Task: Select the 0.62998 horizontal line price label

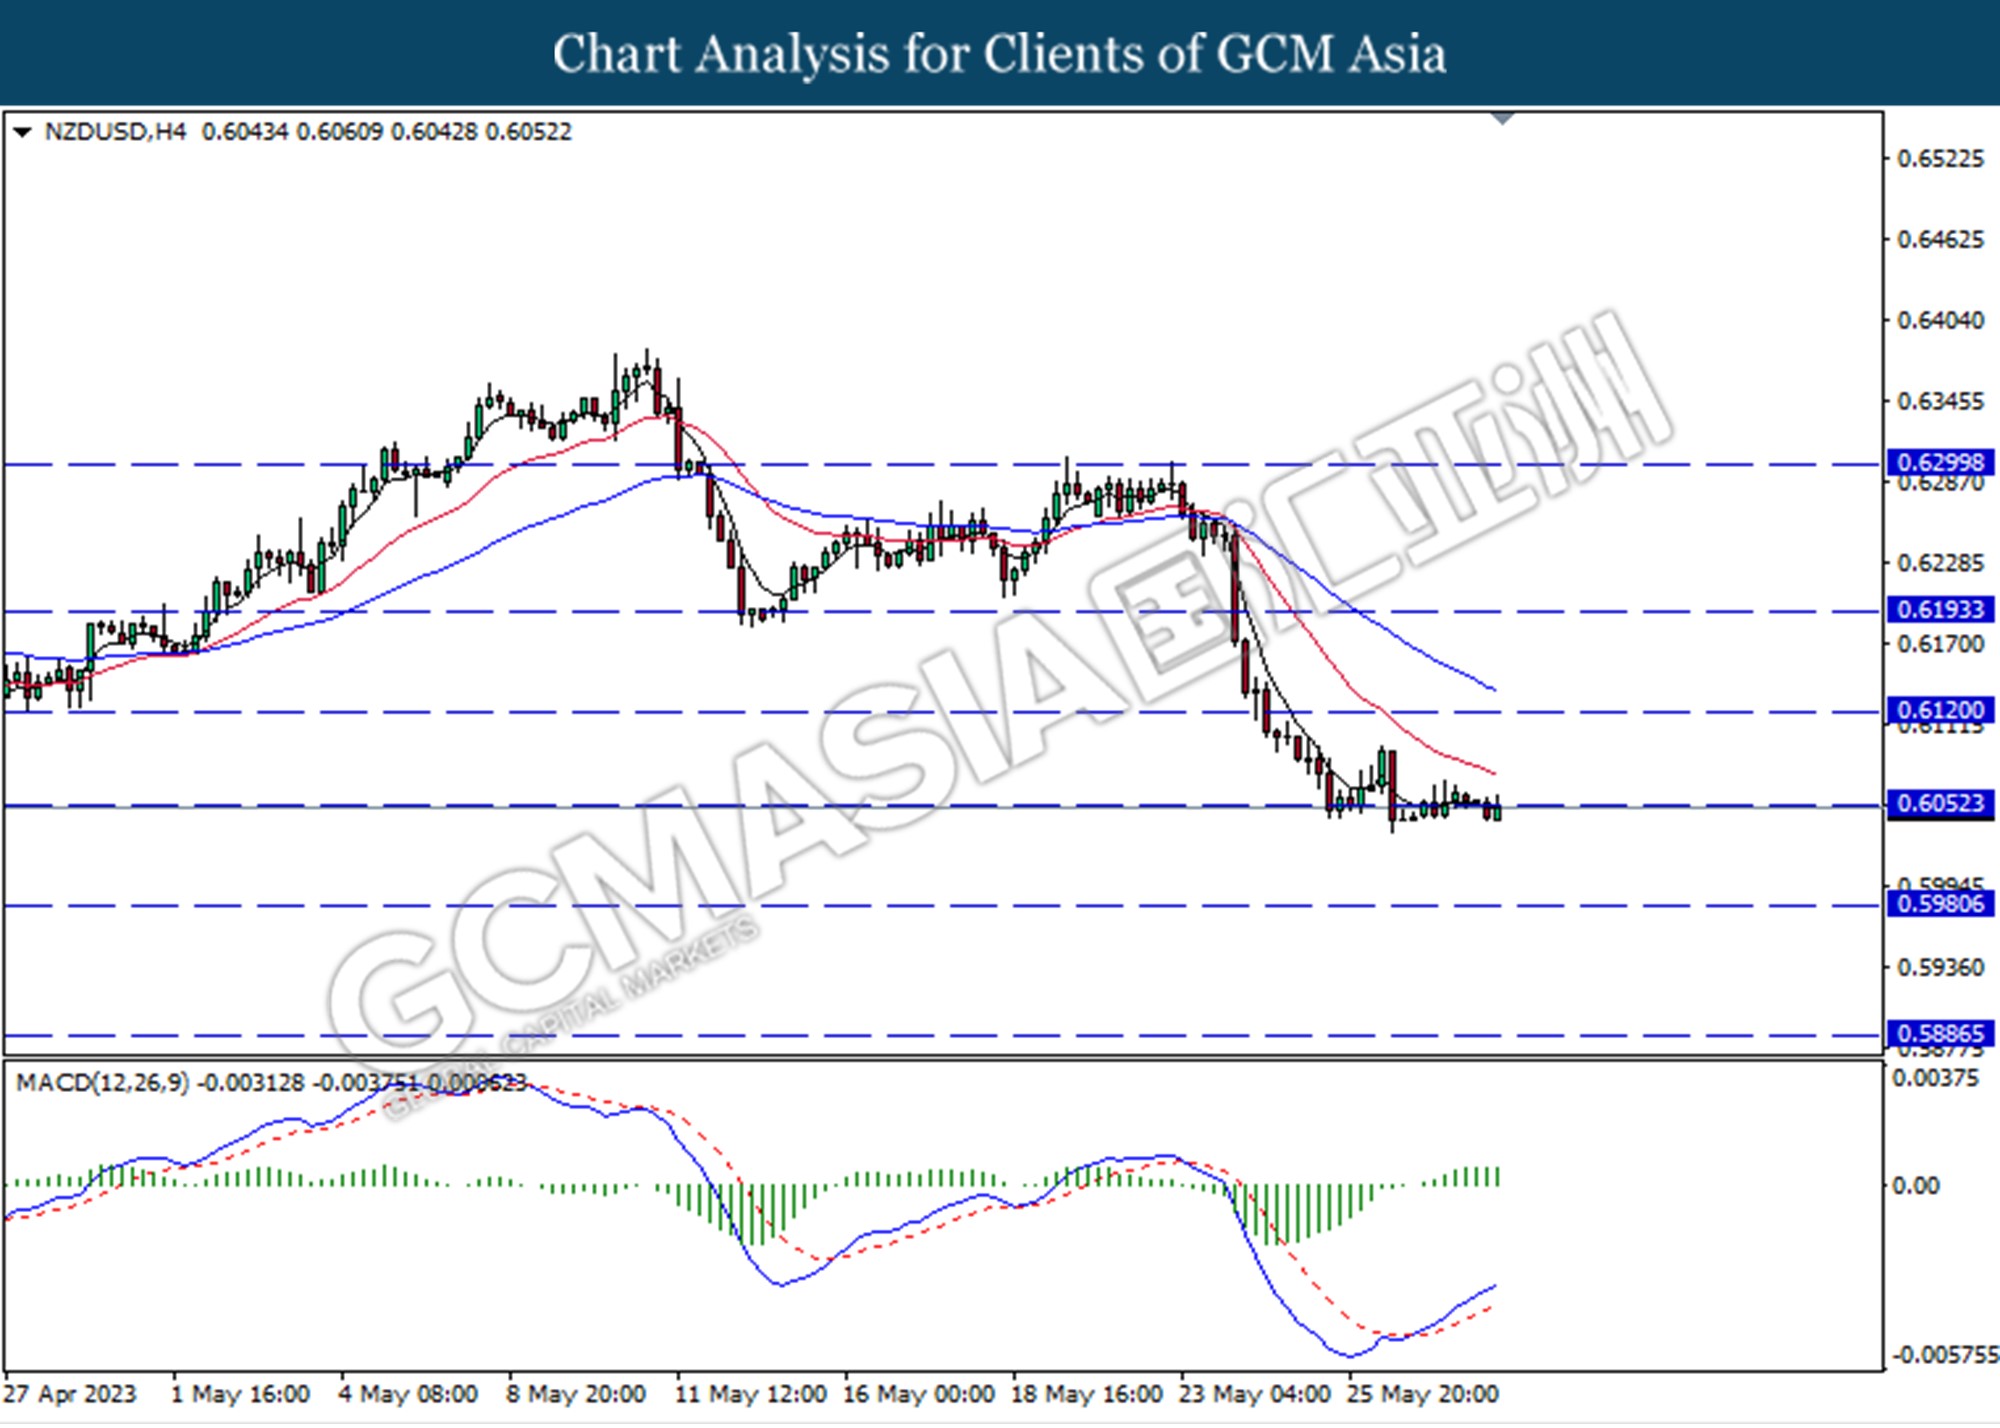Action: (x=1941, y=463)
